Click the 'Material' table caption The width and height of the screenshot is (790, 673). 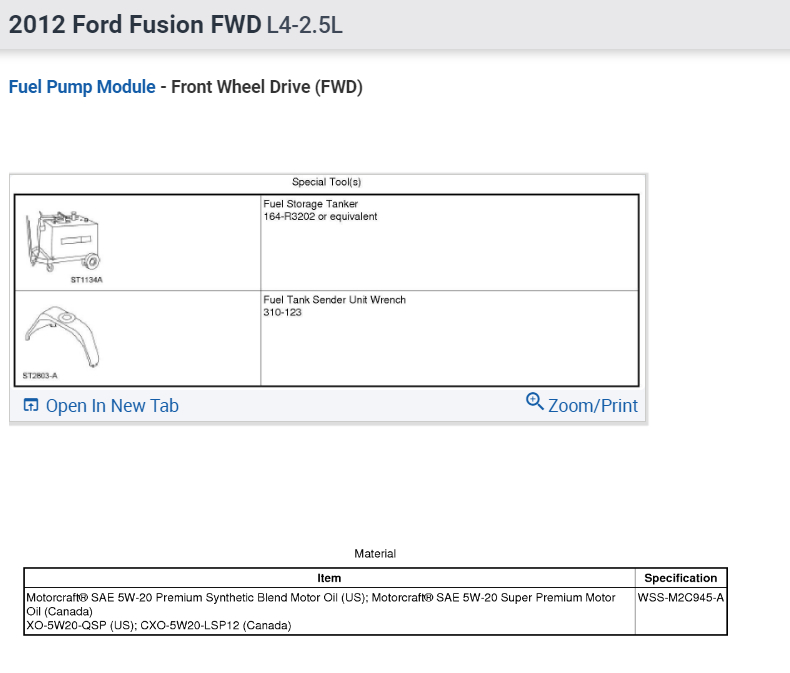click(375, 553)
